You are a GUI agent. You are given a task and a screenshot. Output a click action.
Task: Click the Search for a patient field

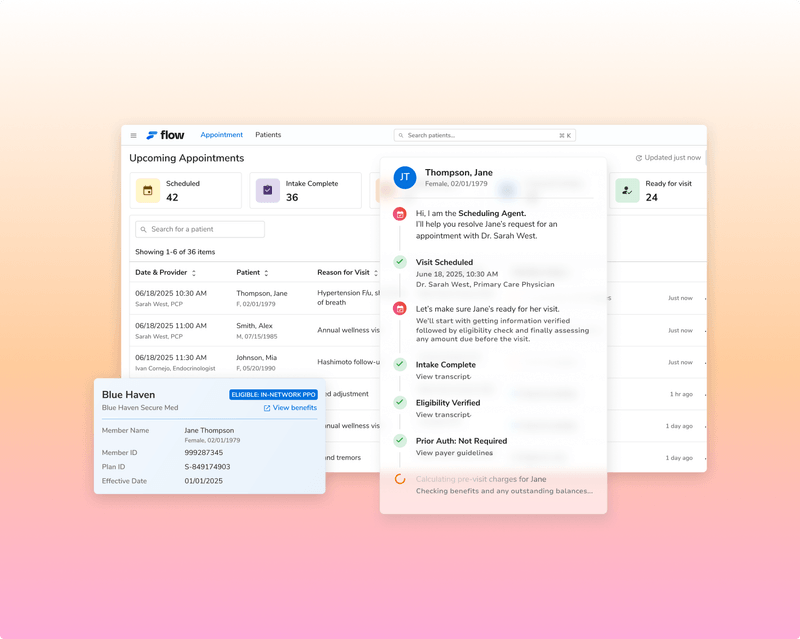(x=200, y=229)
